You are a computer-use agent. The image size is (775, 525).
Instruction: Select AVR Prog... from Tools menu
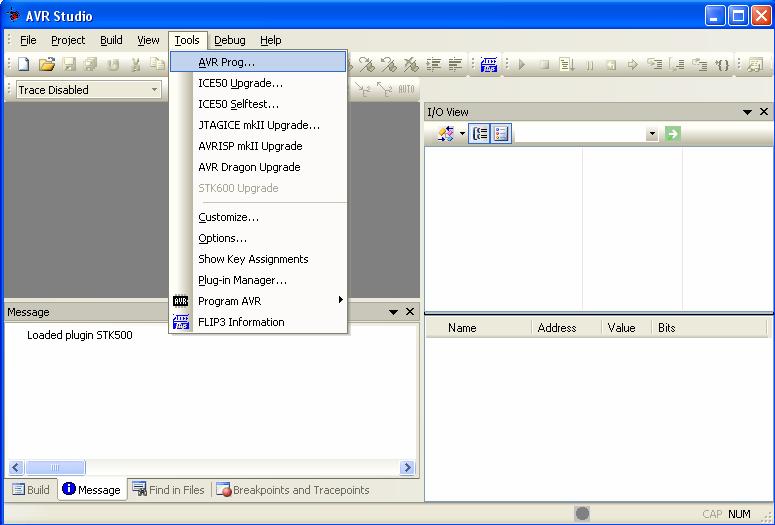226,62
